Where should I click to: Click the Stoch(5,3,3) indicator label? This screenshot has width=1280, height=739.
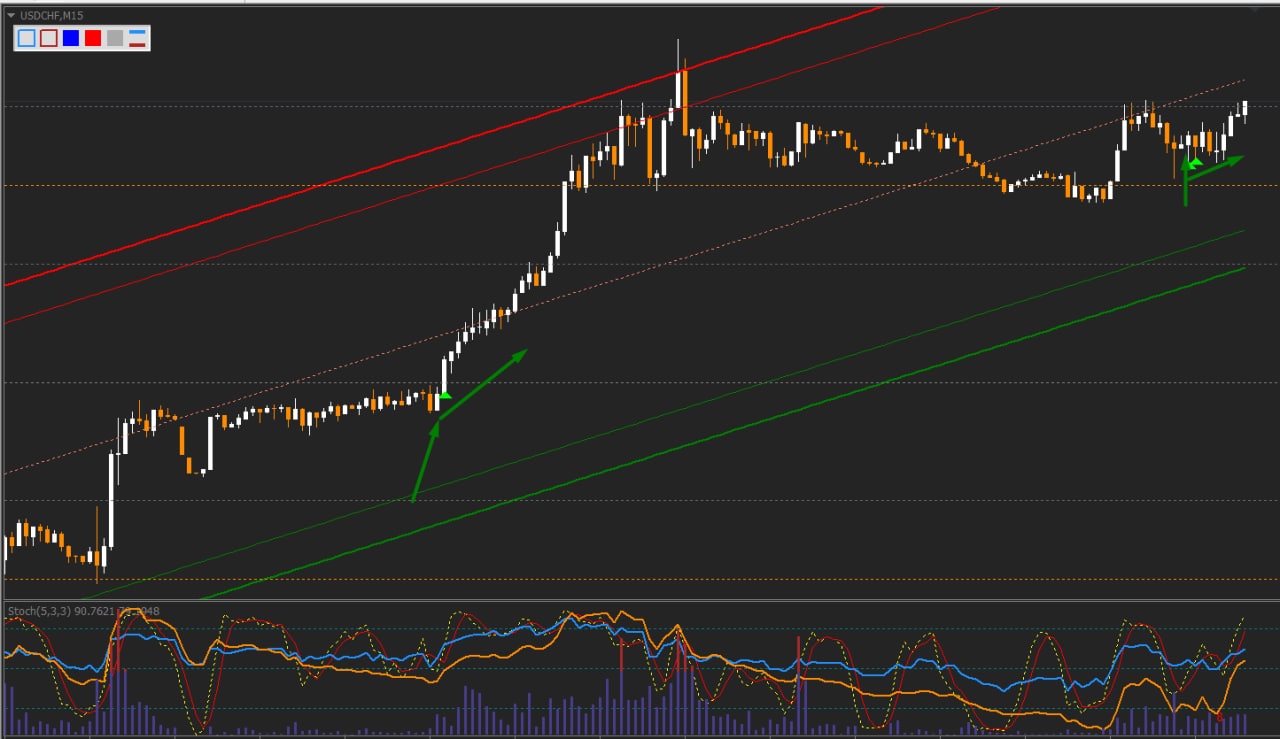[x=38, y=610]
